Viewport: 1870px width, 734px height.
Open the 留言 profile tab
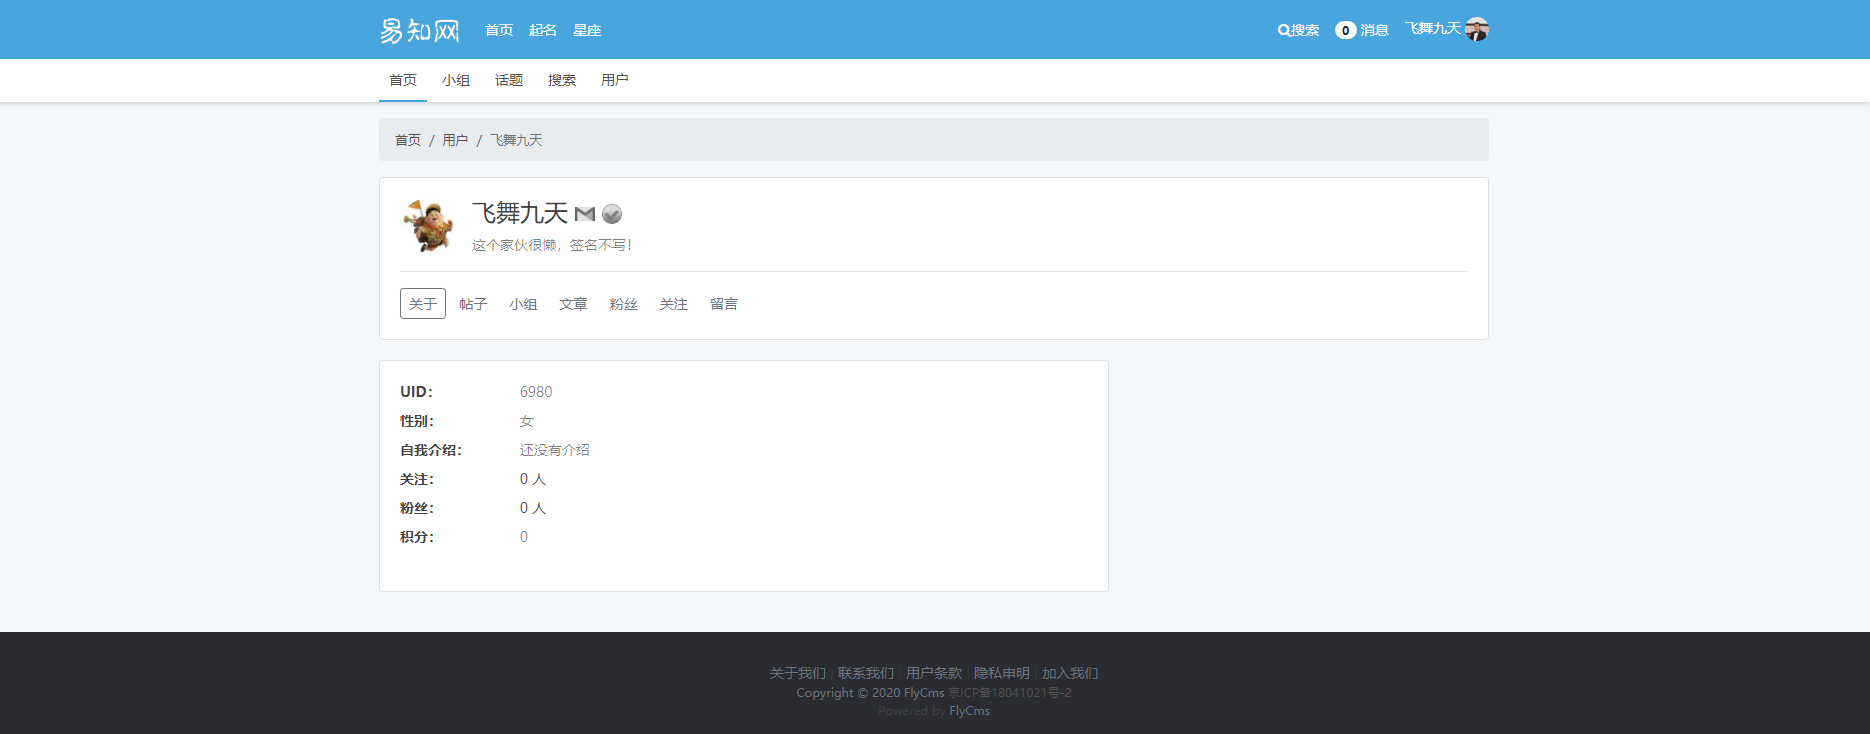tap(724, 304)
